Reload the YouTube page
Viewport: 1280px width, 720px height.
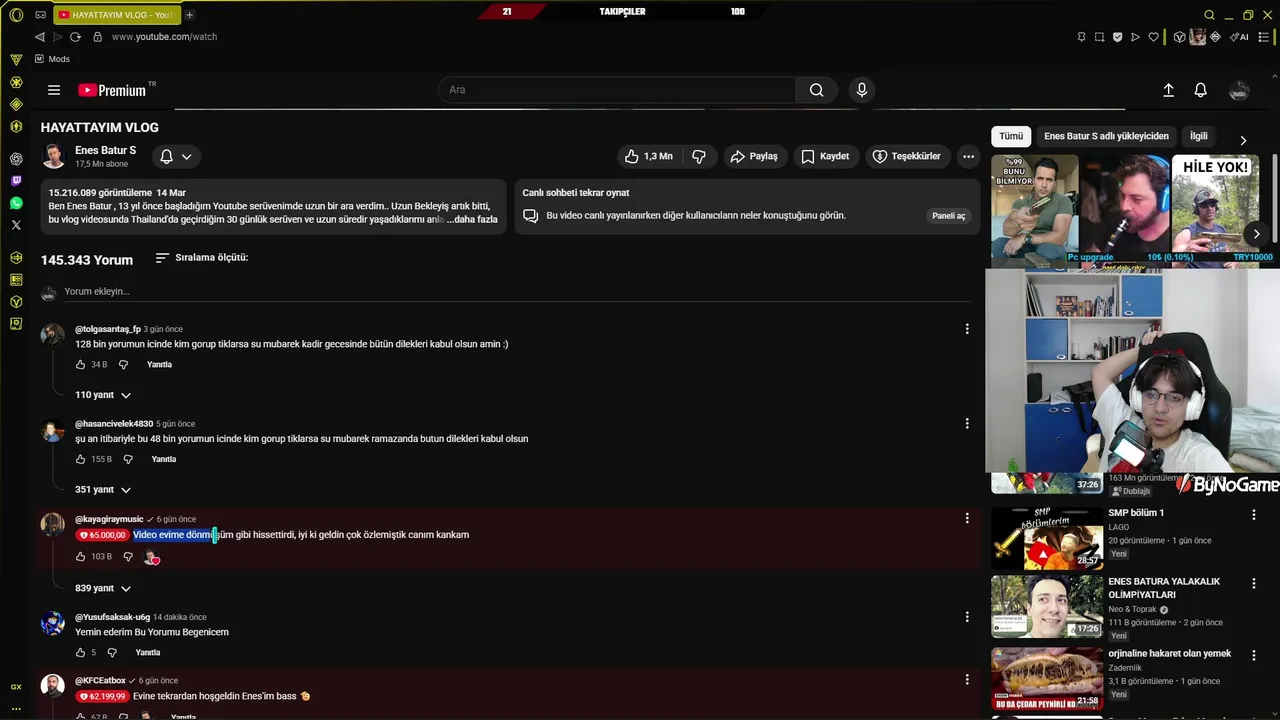(x=75, y=37)
